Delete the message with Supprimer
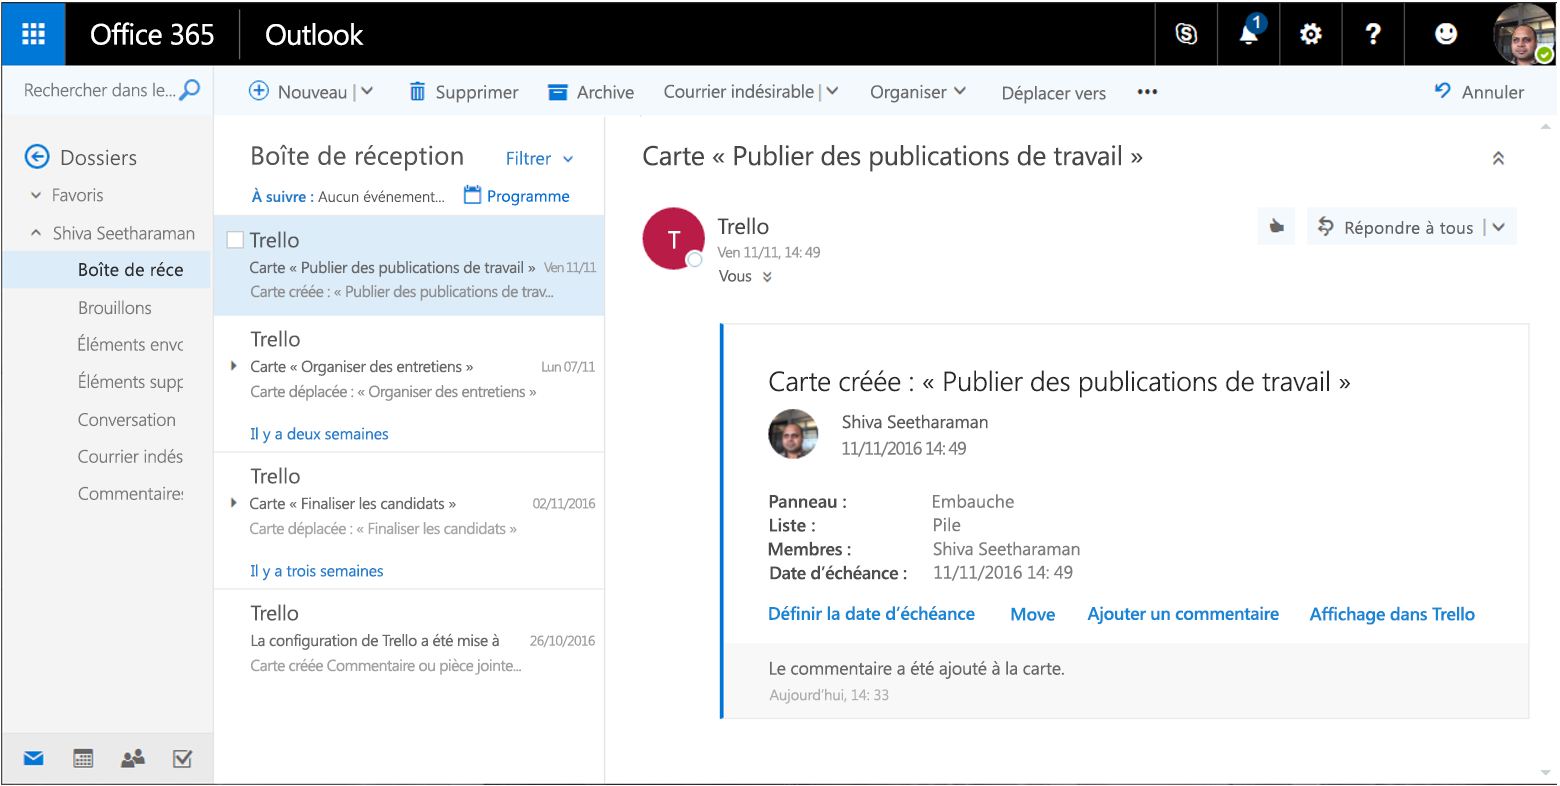Screen dimensions: 1560x786 (x=464, y=92)
